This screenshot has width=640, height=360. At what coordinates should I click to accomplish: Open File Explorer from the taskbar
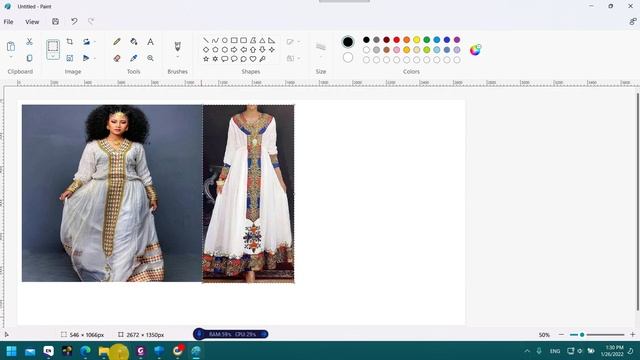coord(104,351)
